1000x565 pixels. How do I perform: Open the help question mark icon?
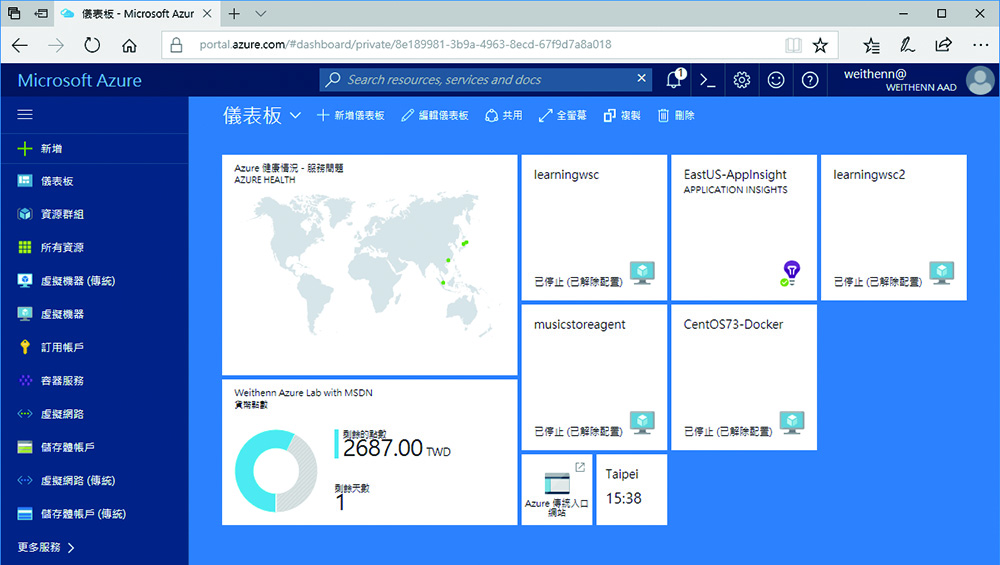(810, 80)
